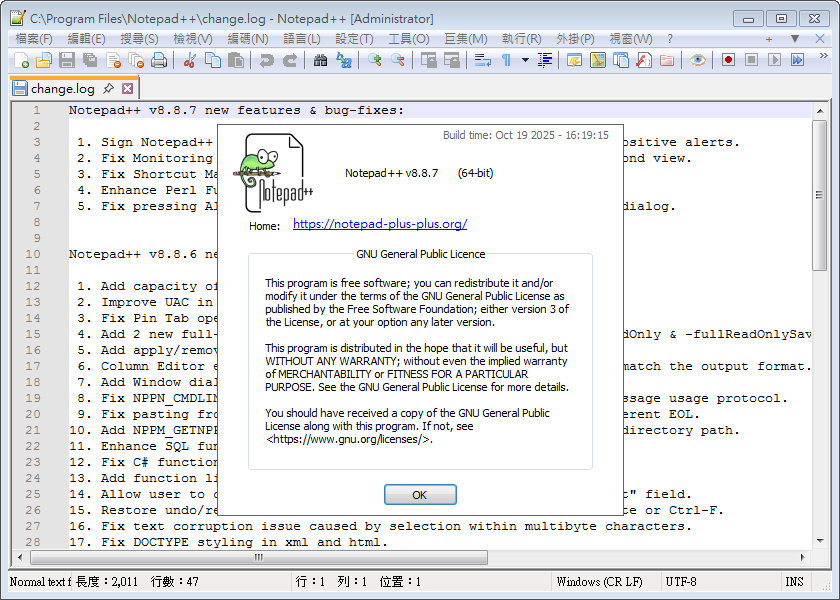Open the 編輯(E) menu
Screen dimensions: 840x600
pyautogui.click(x=87, y=39)
